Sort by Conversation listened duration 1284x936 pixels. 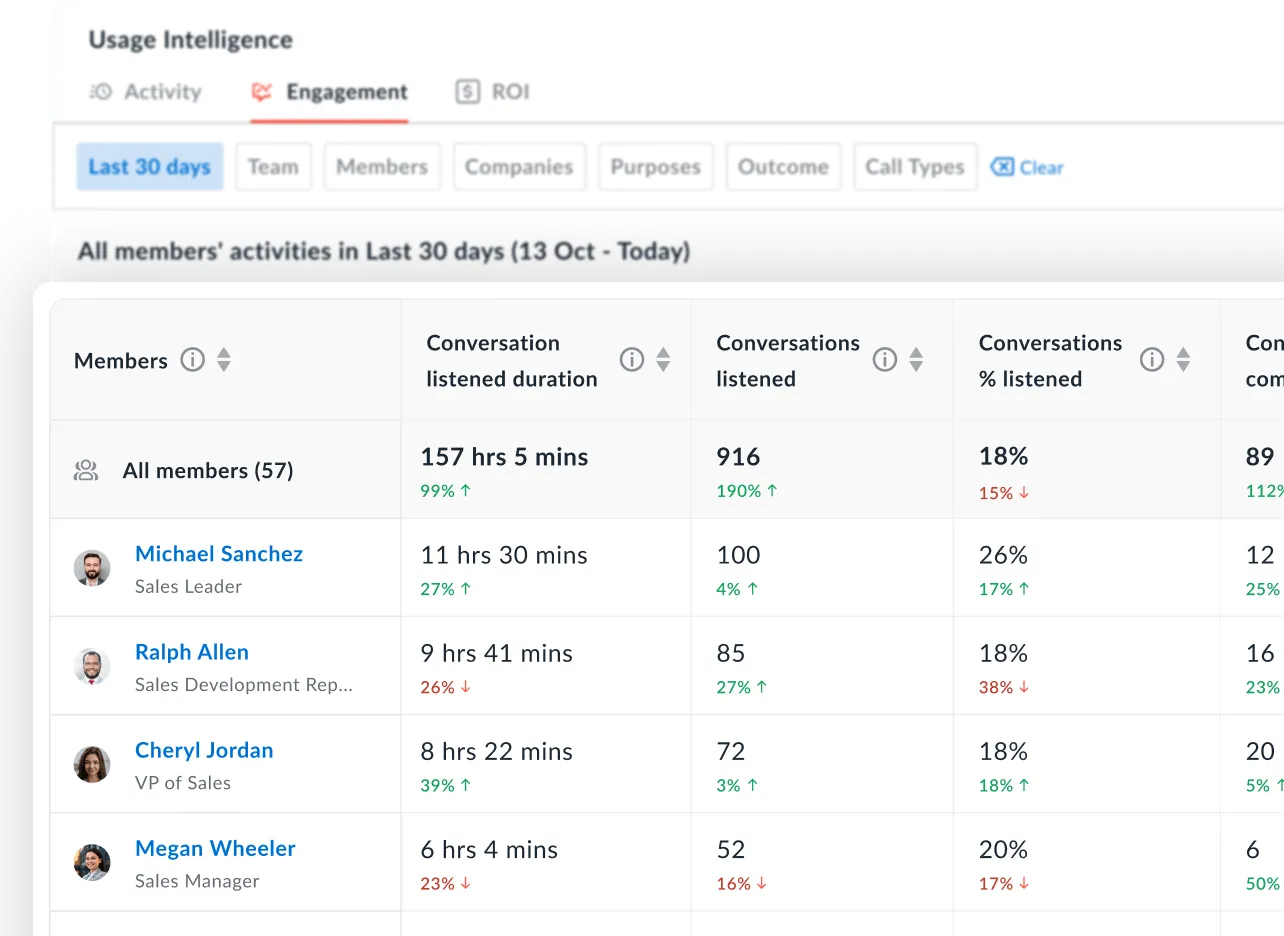coord(663,360)
